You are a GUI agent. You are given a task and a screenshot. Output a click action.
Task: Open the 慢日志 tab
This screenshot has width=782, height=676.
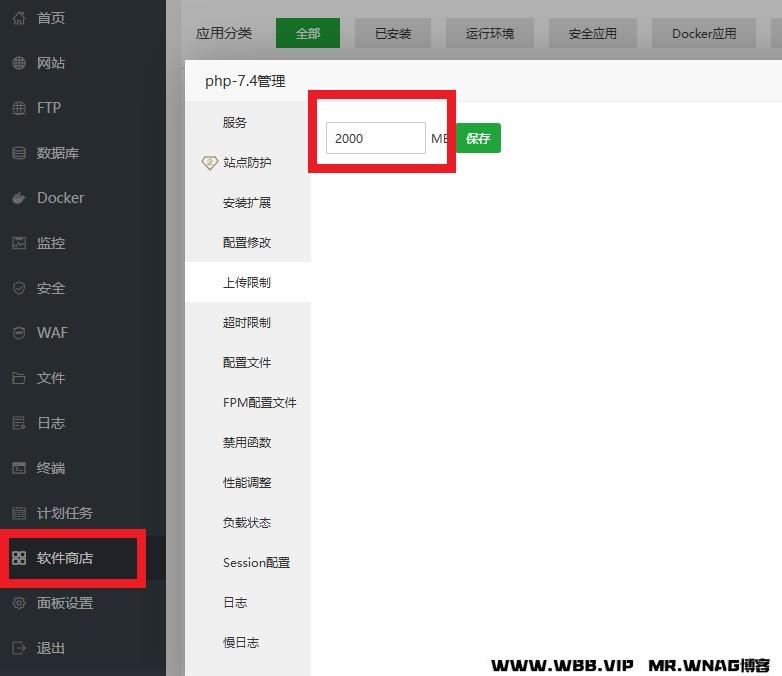coord(248,643)
